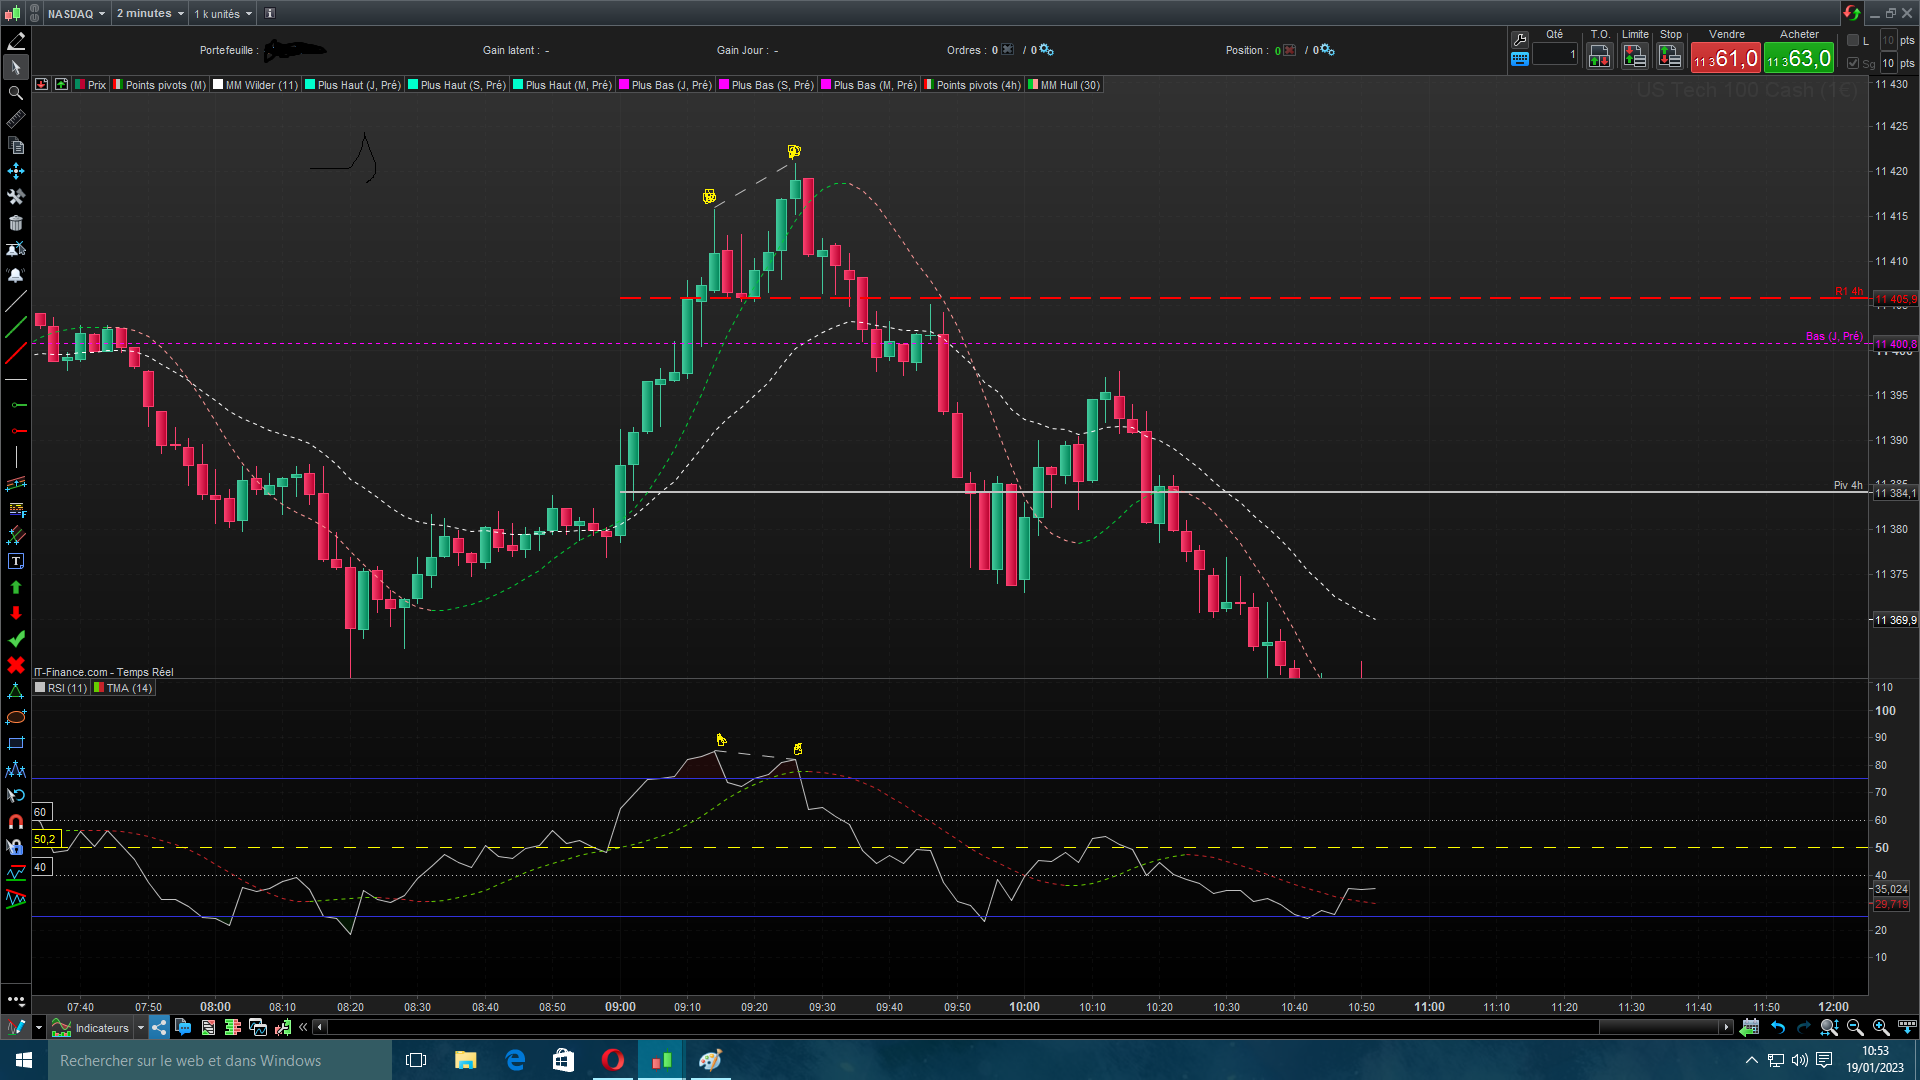Open the RSI (11) indicator tab
The width and height of the screenshot is (1920, 1080).
[66, 688]
